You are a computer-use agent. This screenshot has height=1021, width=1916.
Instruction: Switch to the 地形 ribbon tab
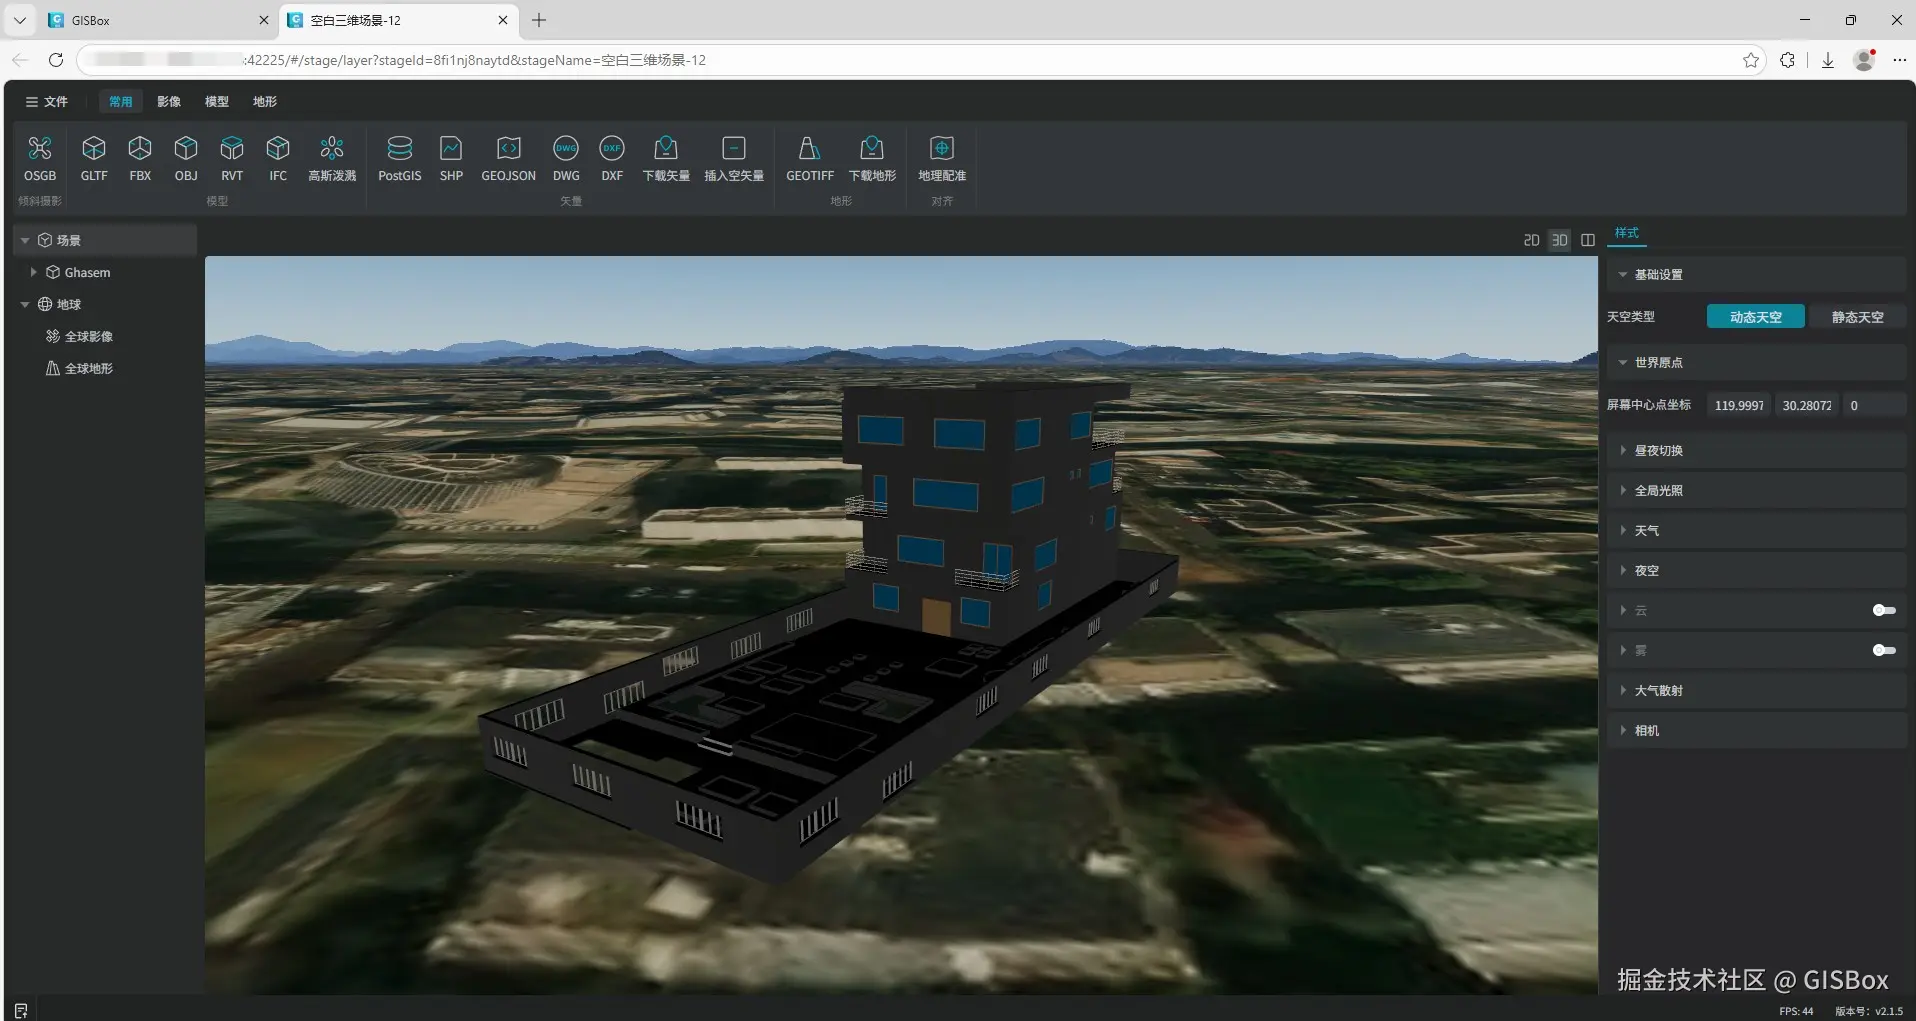[x=265, y=101]
